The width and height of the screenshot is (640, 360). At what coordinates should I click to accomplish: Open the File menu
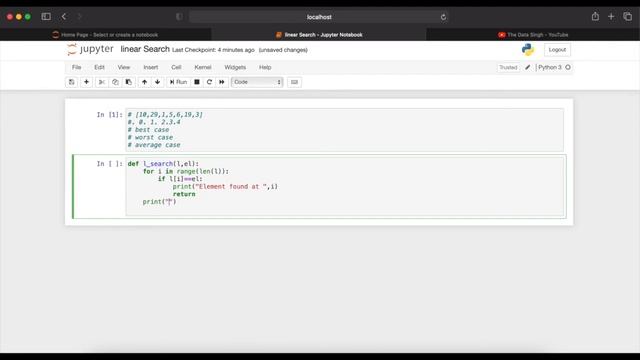tap(76, 67)
